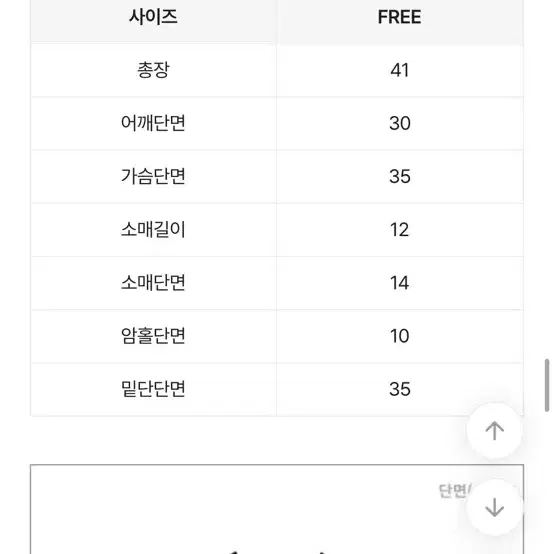Click the value 10 for 암홀단면

point(400,336)
